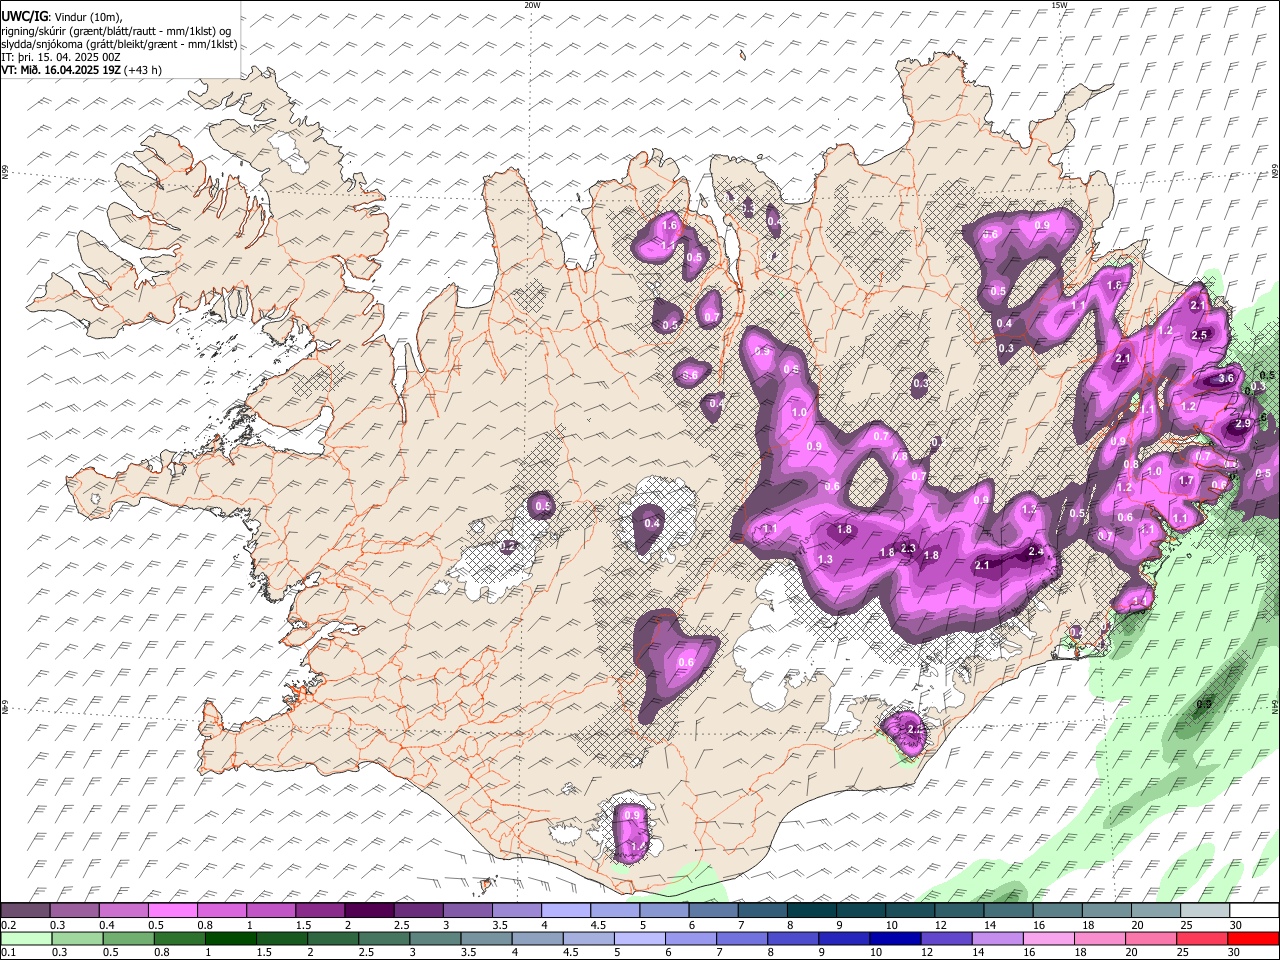Pick the purple snow swatch between 0.2 and 0.3

25,911
